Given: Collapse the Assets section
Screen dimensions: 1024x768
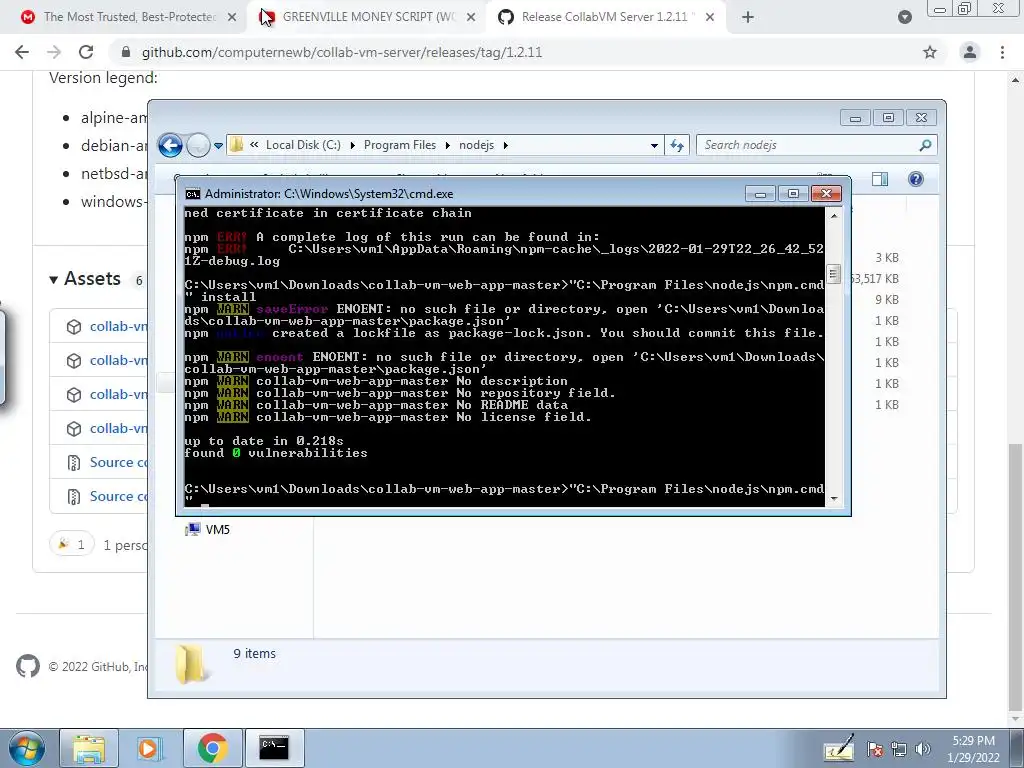Looking at the screenshot, I should [x=85, y=279].
